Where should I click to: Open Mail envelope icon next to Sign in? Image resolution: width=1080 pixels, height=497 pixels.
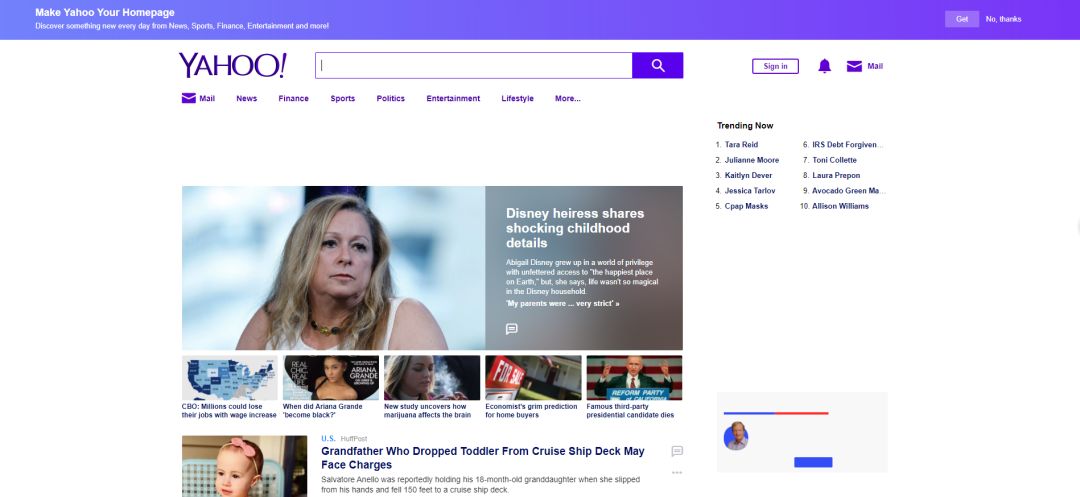854,66
